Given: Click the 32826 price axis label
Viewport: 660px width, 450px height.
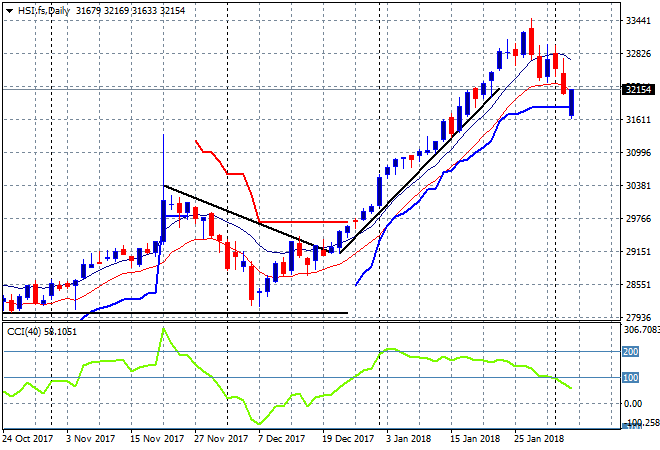Looking at the screenshot, I should [638, 53].
